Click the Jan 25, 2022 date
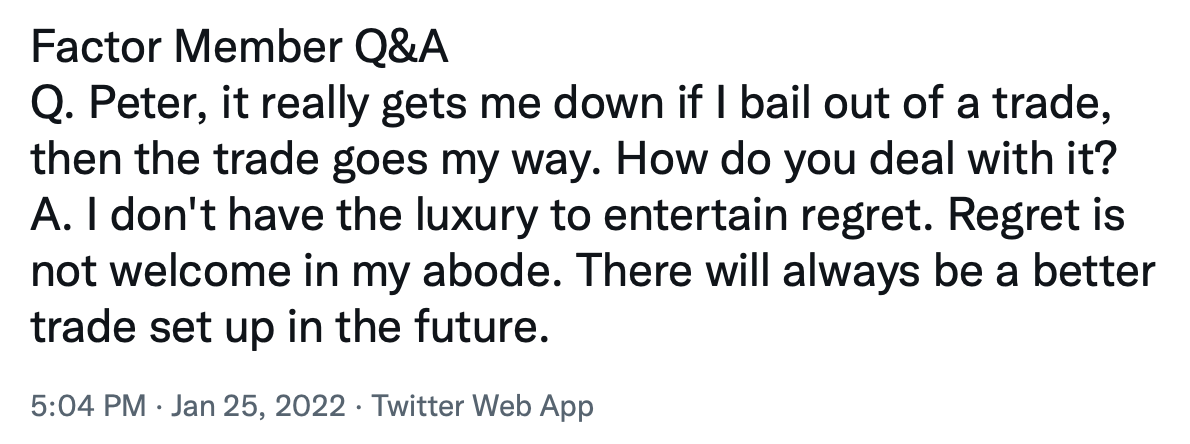The width and height of the screenshot is (1190, 444). [258, 406]
